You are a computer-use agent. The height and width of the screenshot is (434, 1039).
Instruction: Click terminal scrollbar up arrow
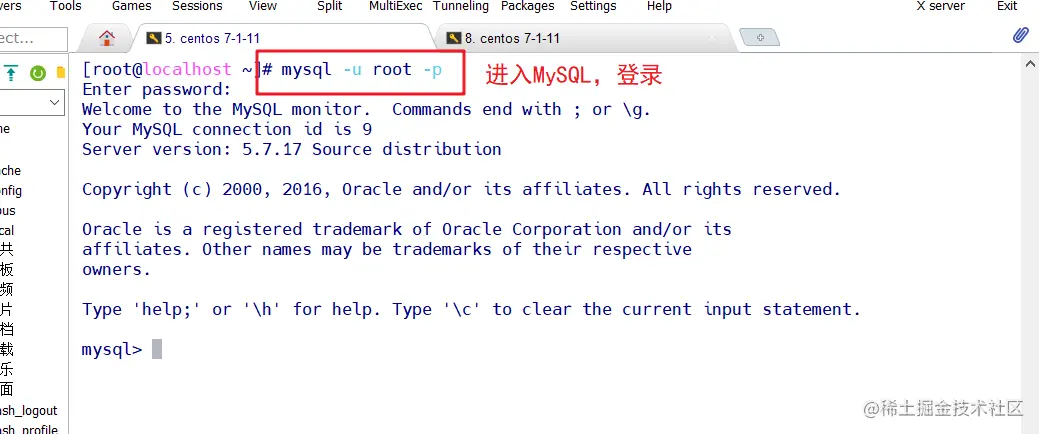click(1030, 64)
